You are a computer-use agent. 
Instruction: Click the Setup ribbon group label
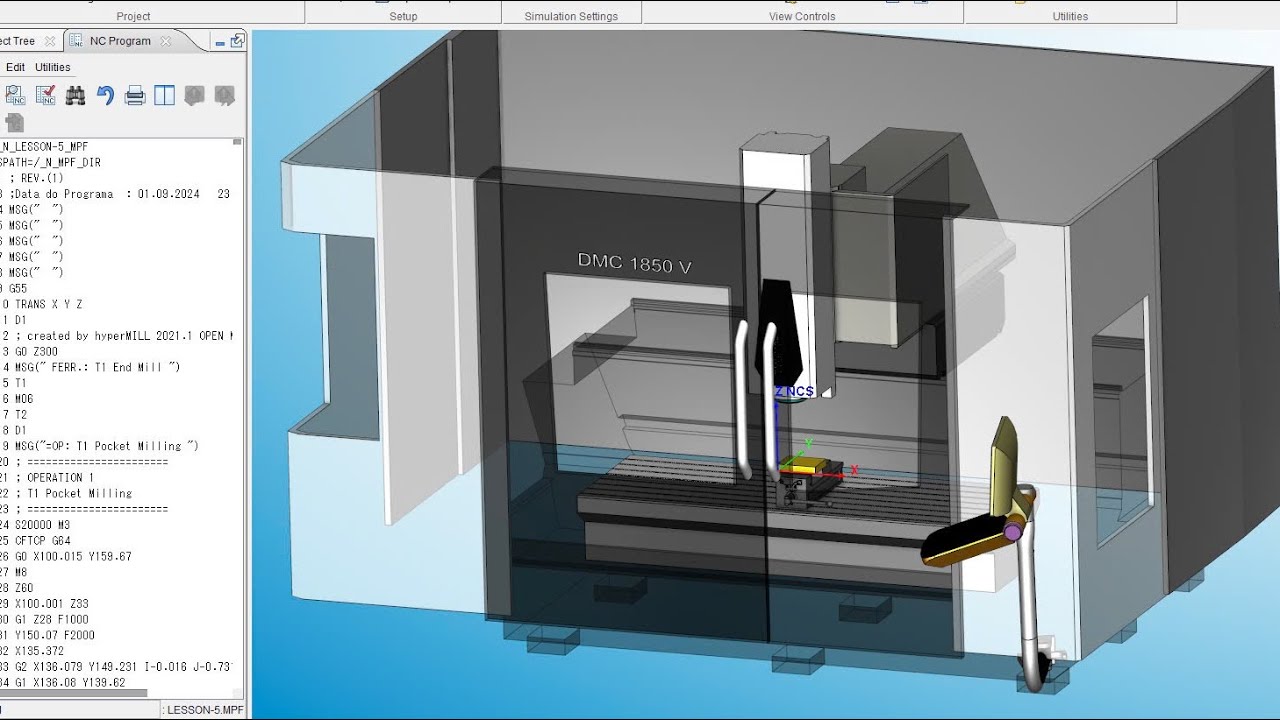403,16
